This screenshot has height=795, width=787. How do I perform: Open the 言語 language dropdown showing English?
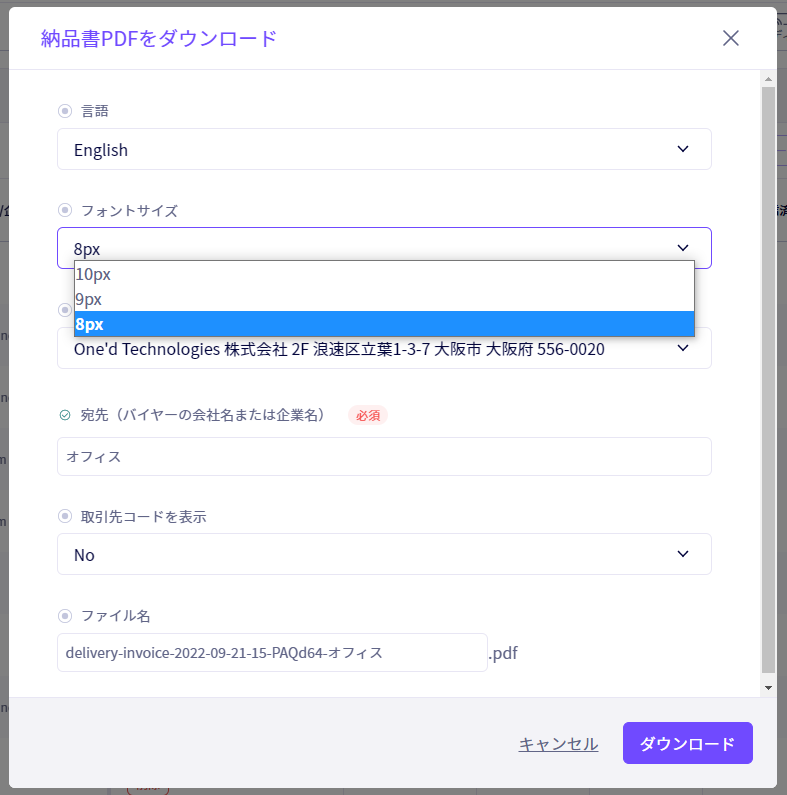tap(384, 149)
